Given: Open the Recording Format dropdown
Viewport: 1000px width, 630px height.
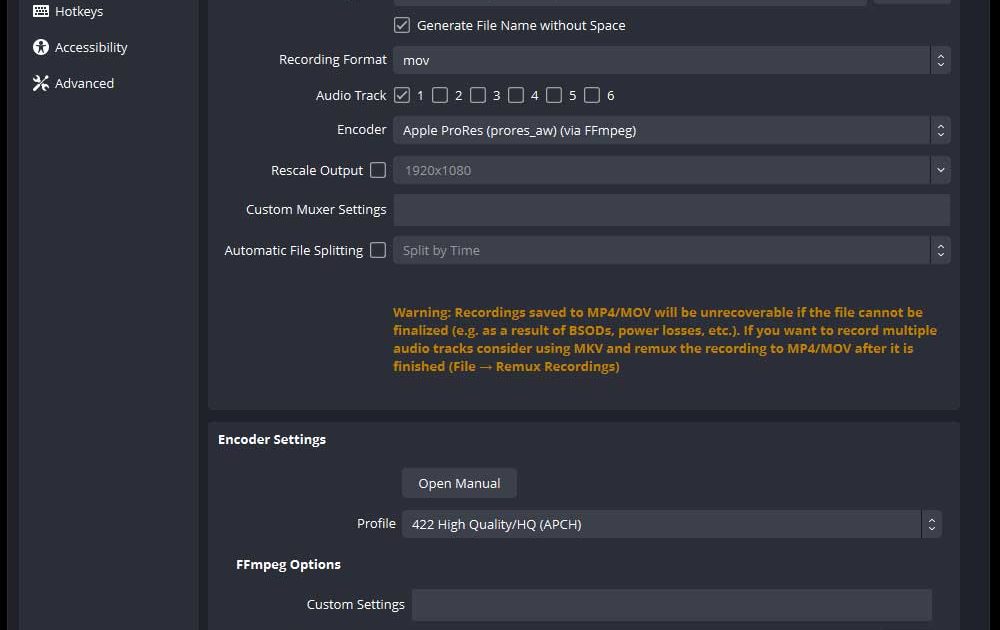Looking at the screenshot, I should click(670, 60).
